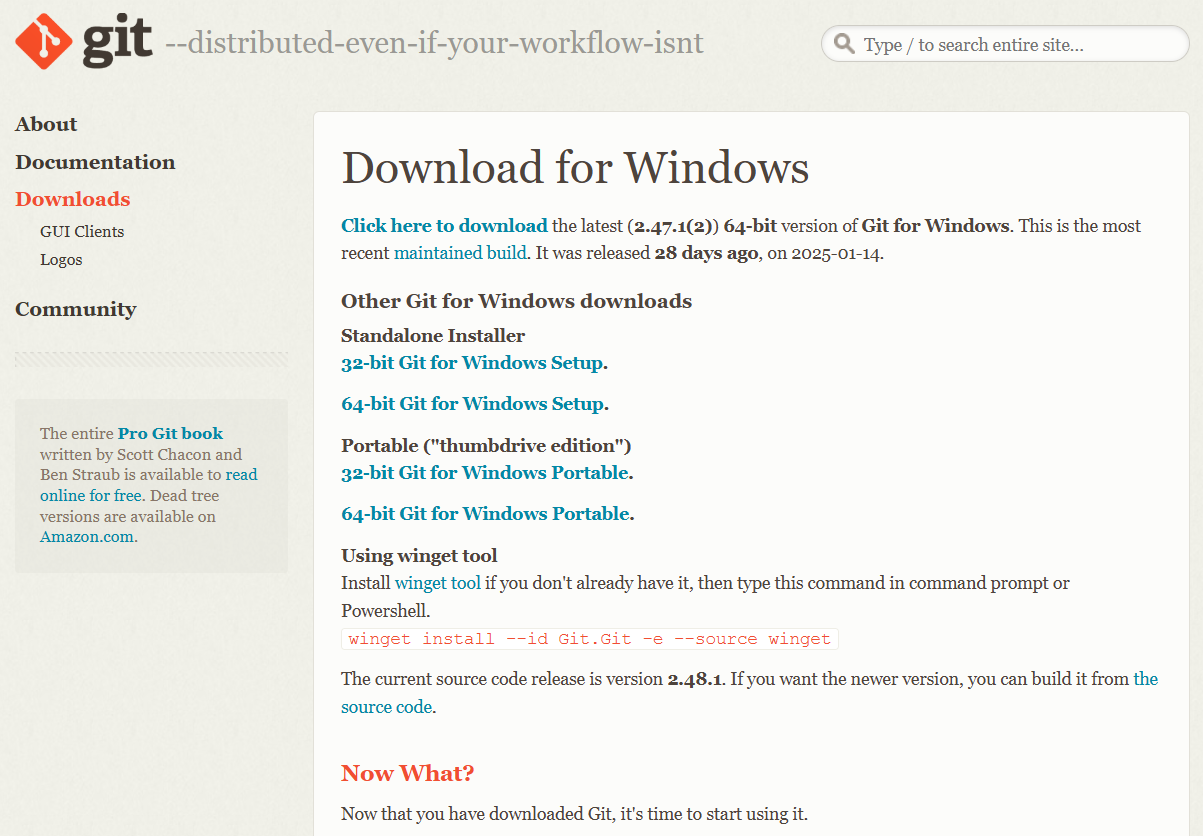Download 32-bit Git for Windows Setup
The width and height of the screenshot is (1203, 836).
(472, 363)
